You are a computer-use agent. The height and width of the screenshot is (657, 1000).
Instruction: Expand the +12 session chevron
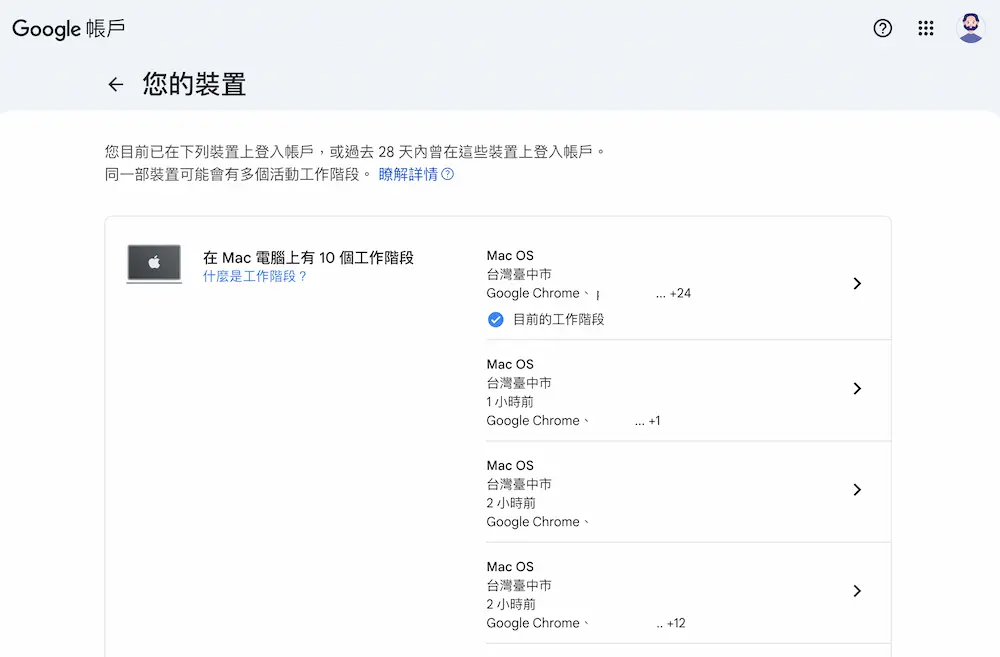[856, 591]
